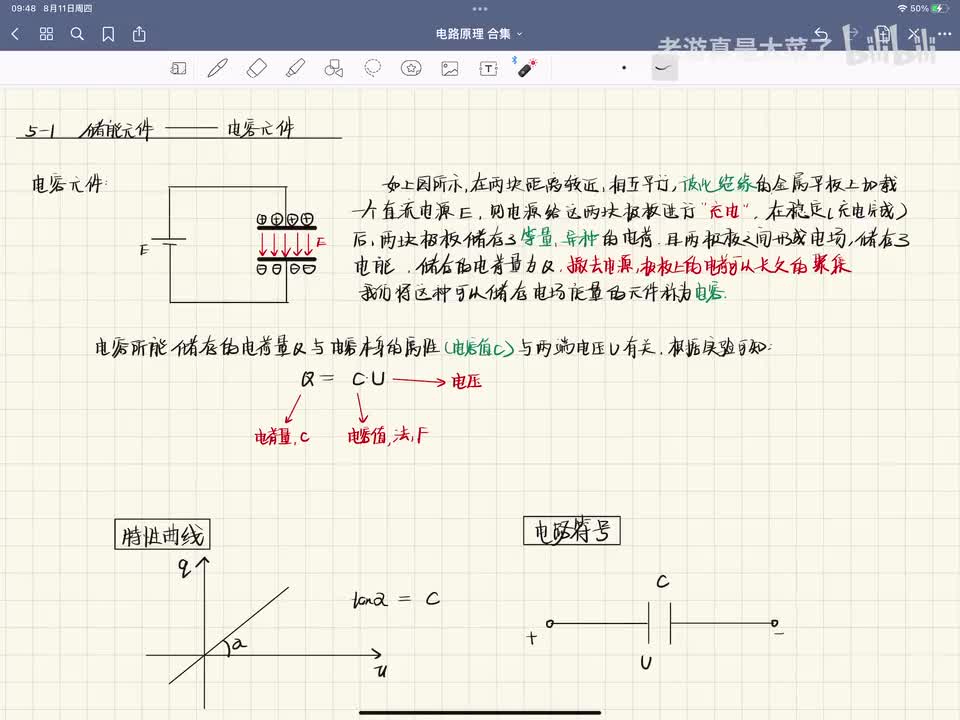
Task: Tap the Wi-Fi status icon
Action: (902, 9)
